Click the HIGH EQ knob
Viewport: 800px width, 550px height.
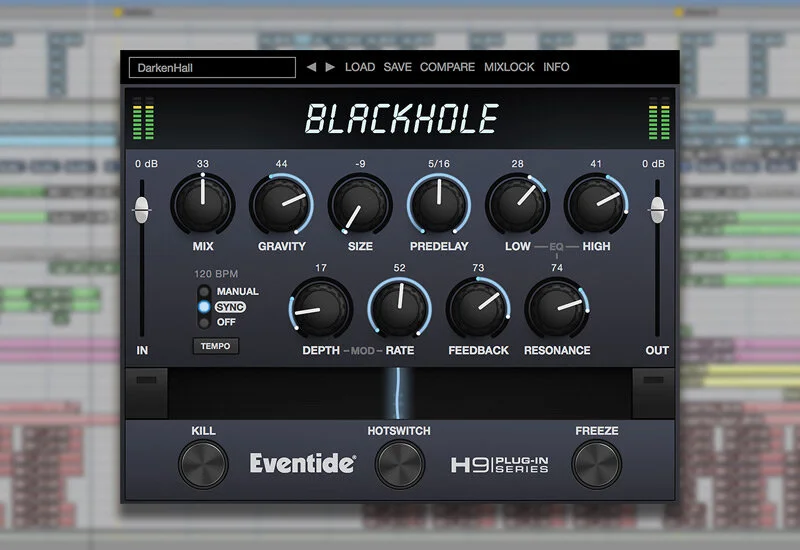click(x=596, y=204)
